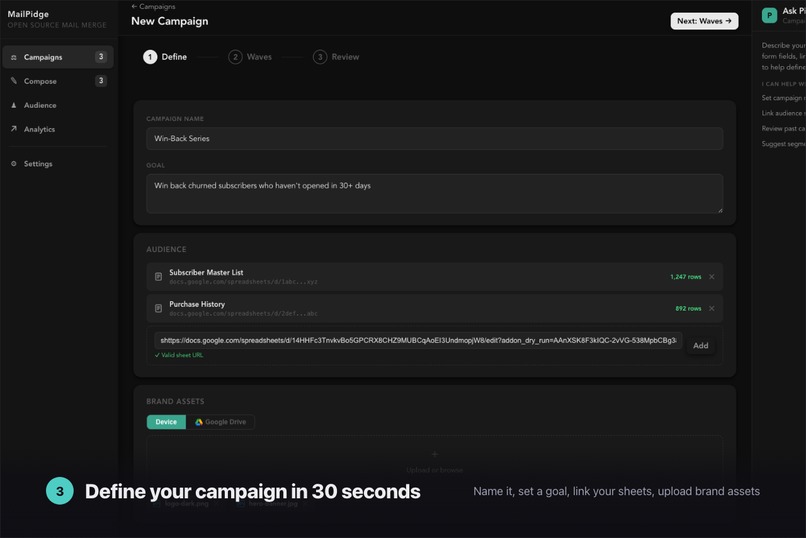Open Settings from the sidebar
The height and width of the screenshot is (538, 806).
pyautogui.click(x=58, y=164)
